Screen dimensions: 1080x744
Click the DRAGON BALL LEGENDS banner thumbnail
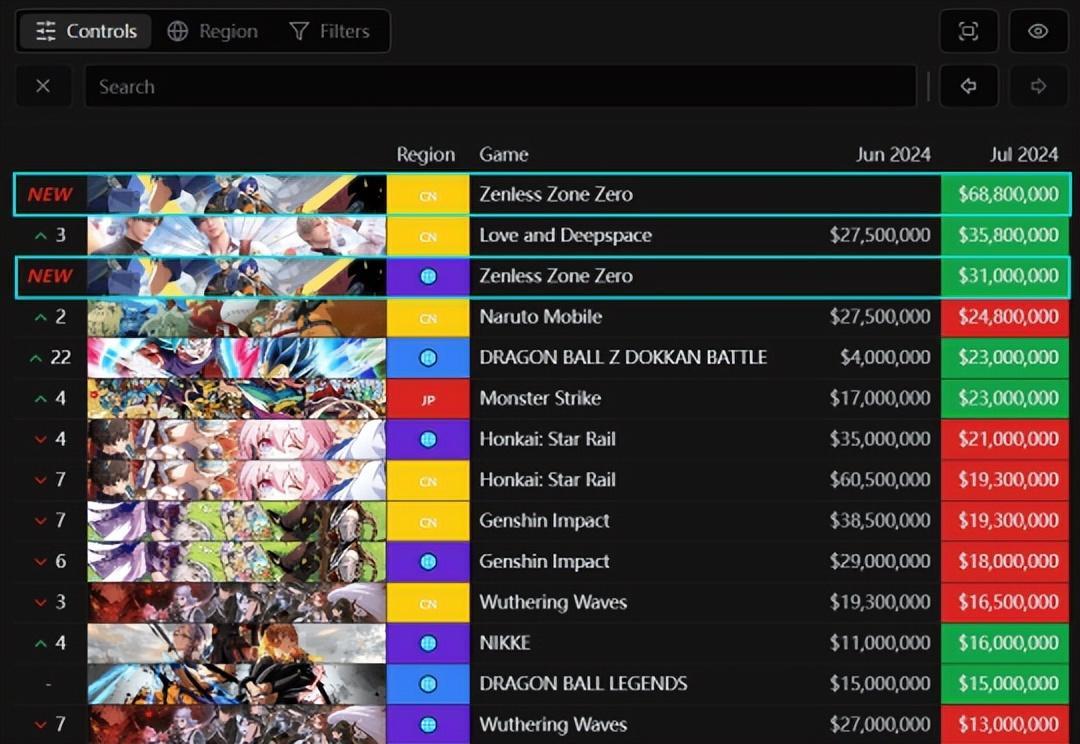236,684
